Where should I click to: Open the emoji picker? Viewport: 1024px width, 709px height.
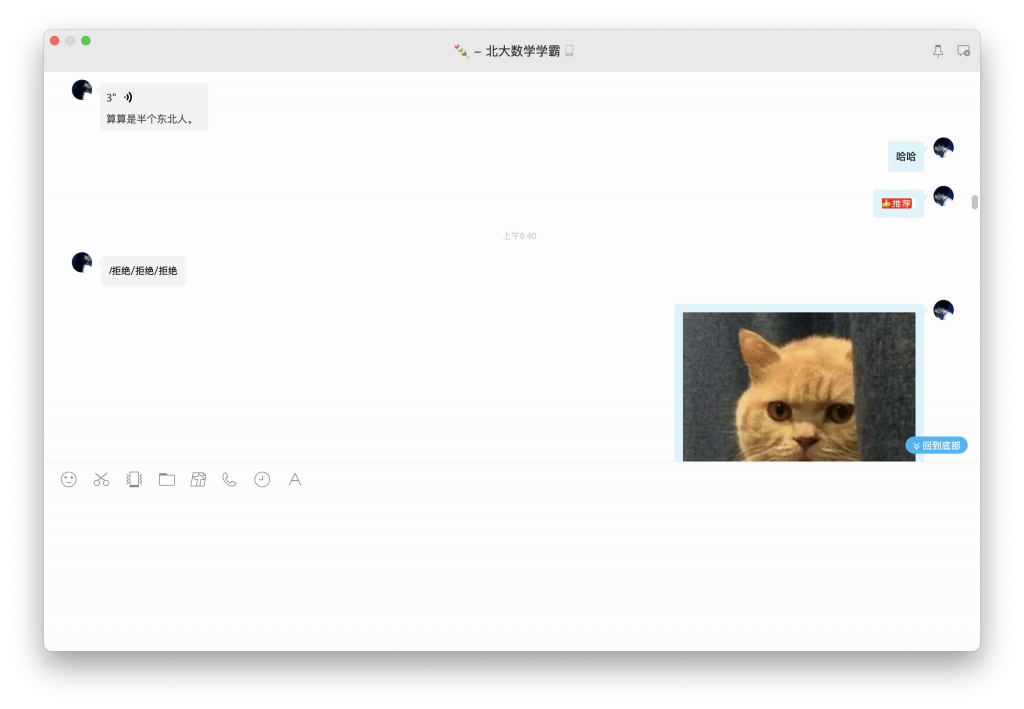coord(68,480)
